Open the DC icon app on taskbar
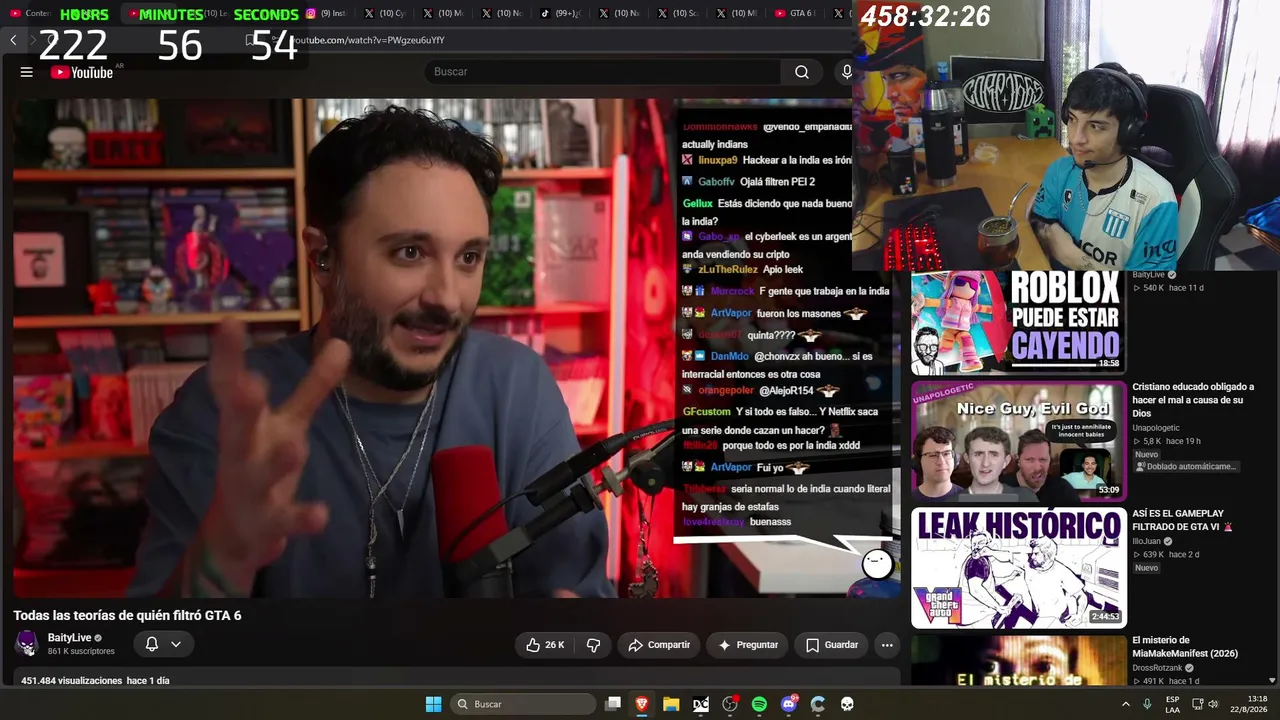Screen dimensions: 1280x720 tap(701, 704)
